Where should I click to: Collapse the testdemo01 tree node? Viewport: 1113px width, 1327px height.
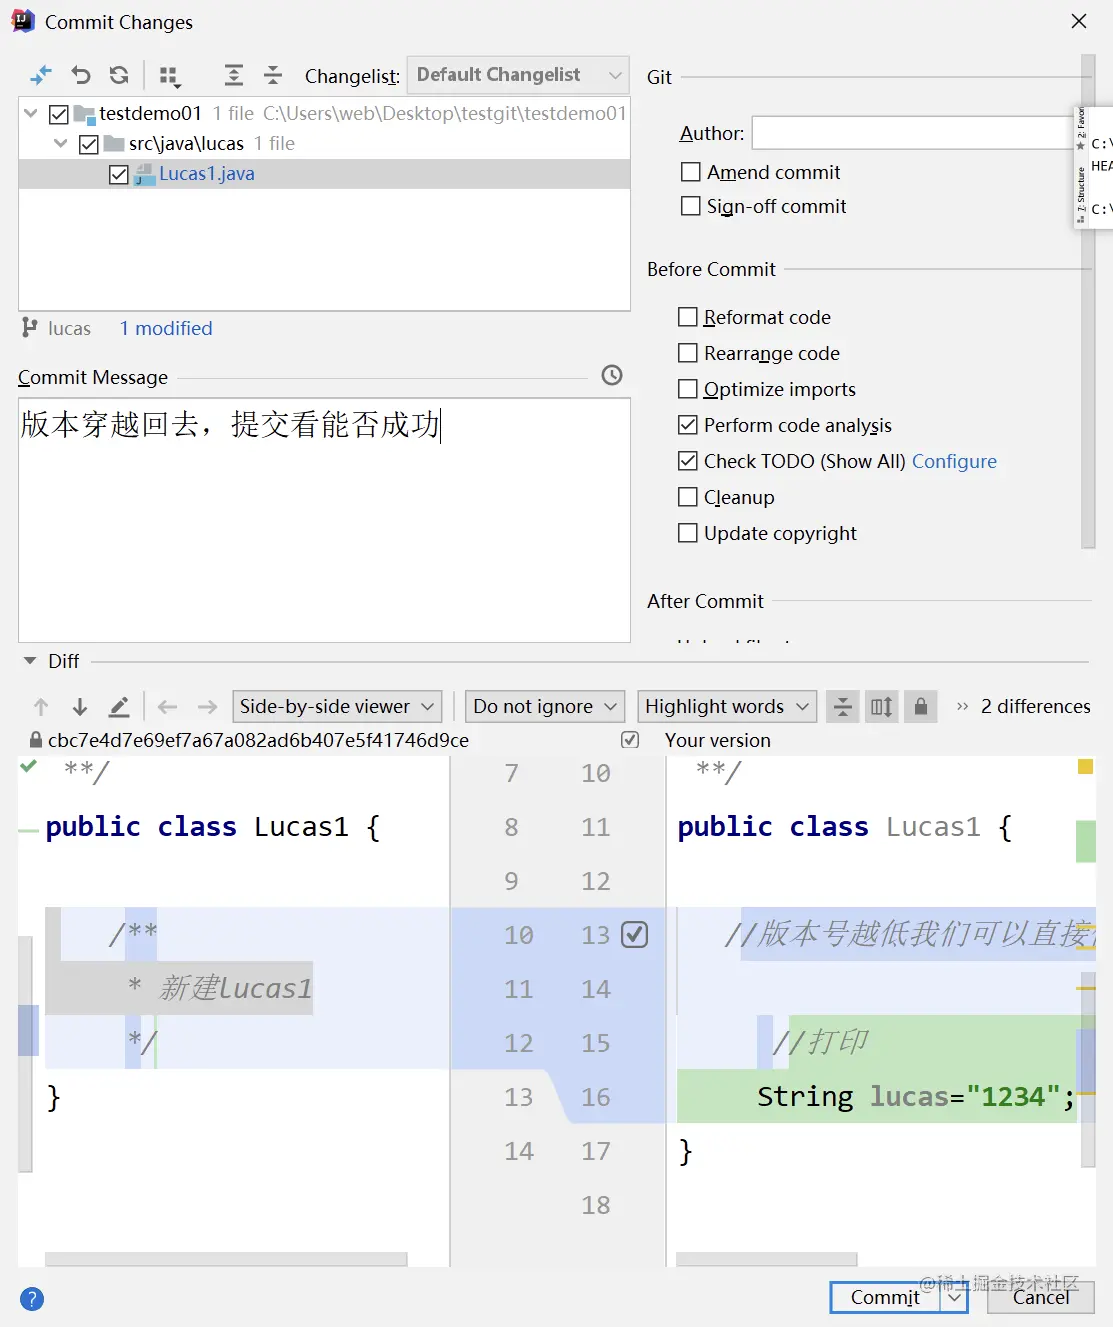[31, 113]
